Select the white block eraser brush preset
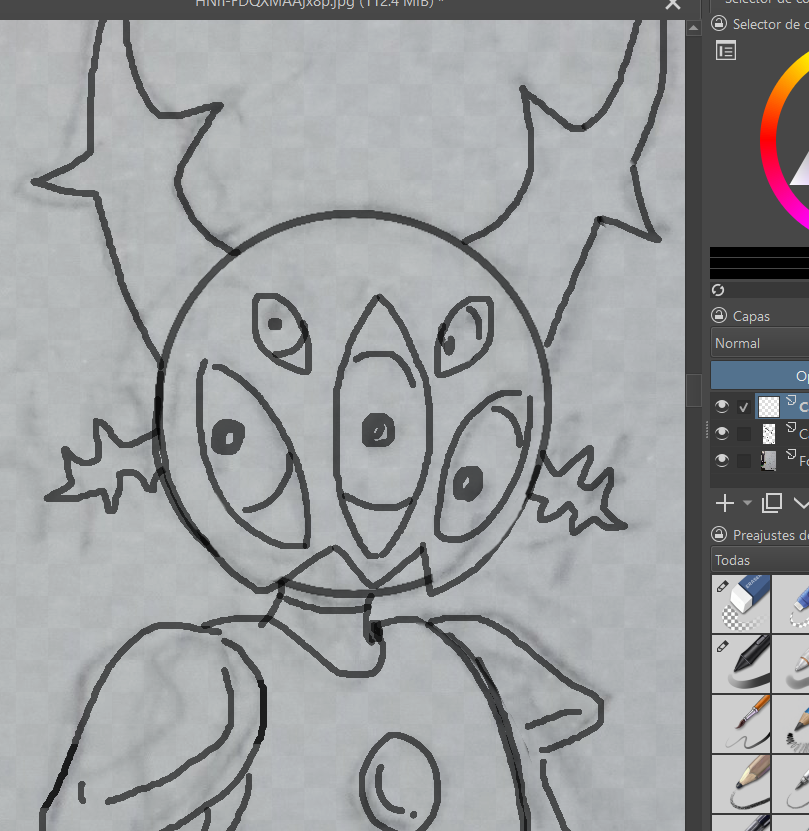Image resolution: width=809 pixels, height=831 pixels. point(741,604)
